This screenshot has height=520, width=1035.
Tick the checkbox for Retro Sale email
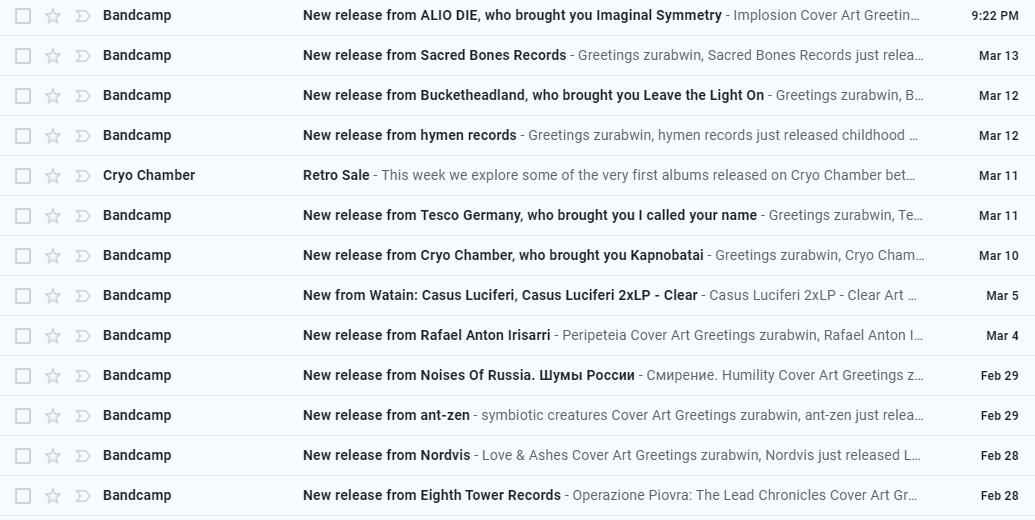pyautogui.click(x=23, y=176)
